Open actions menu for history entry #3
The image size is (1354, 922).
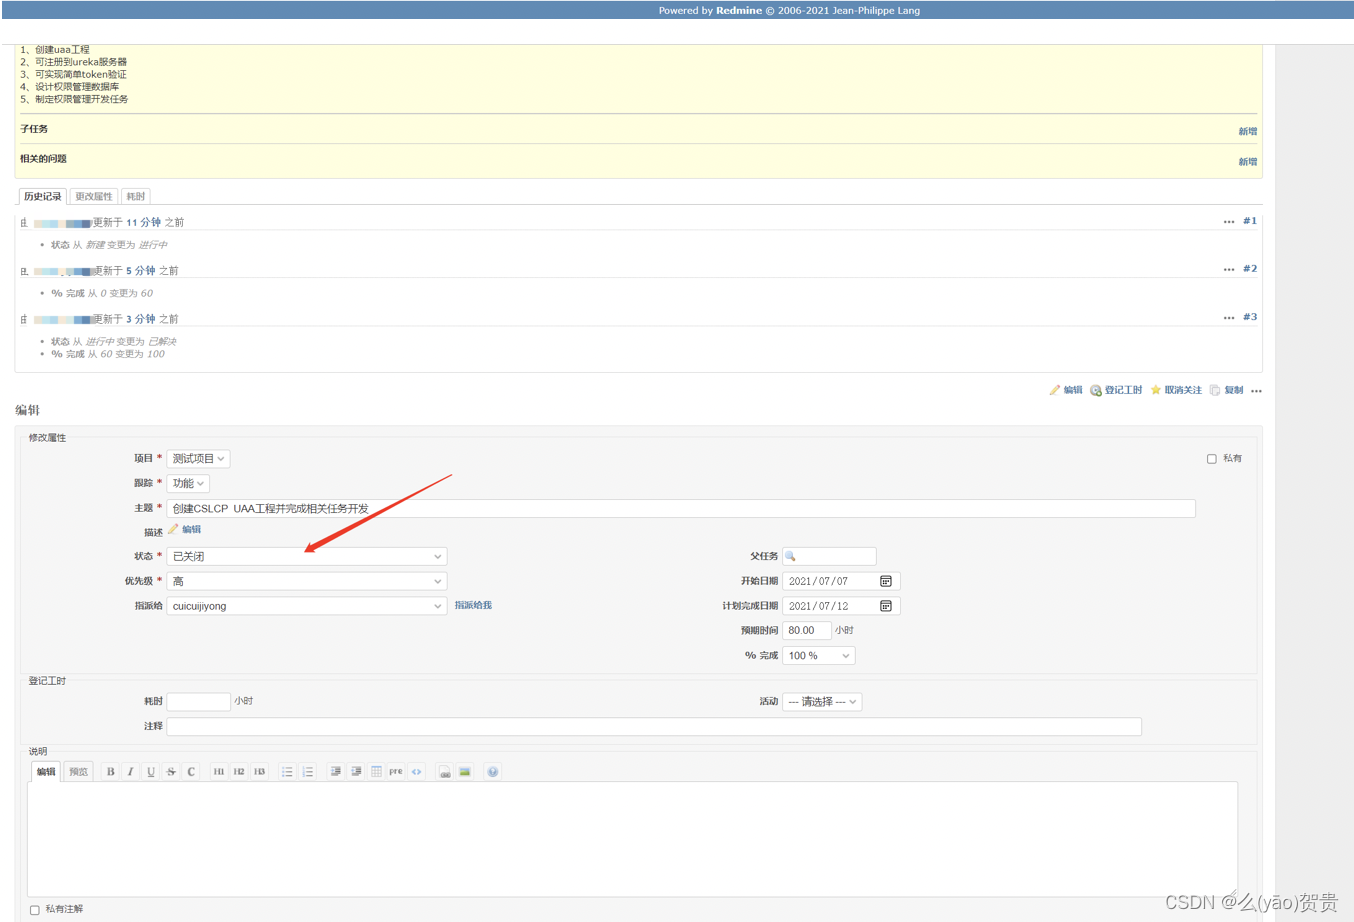(x=1229, y=318)
